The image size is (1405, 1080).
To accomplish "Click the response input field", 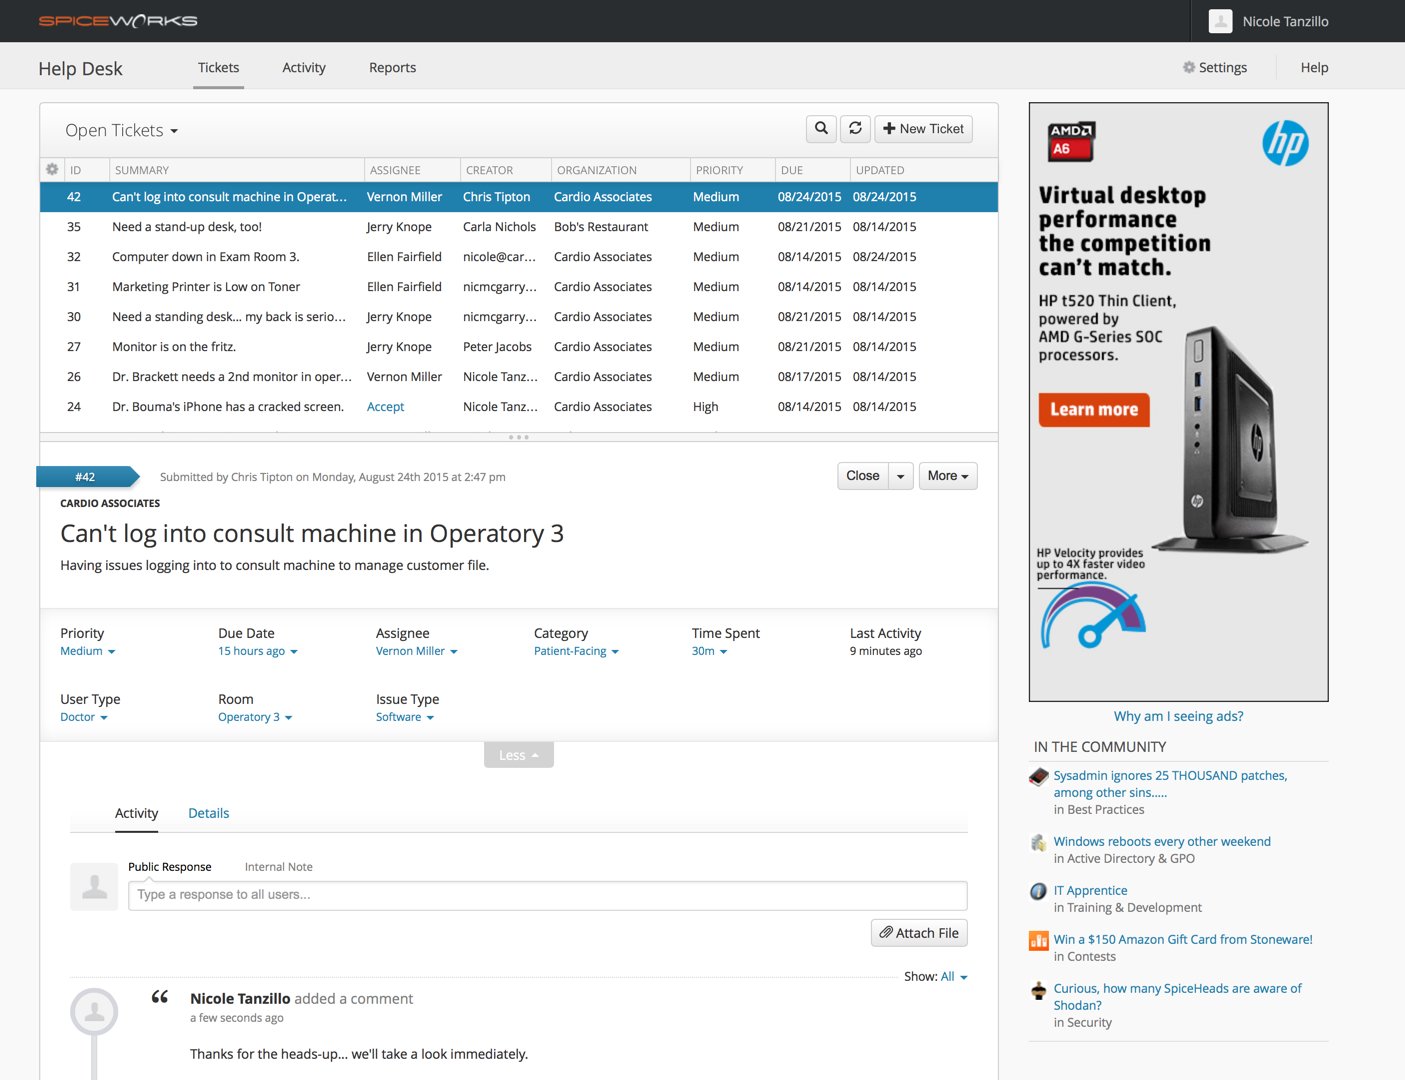I will point(548,894).
